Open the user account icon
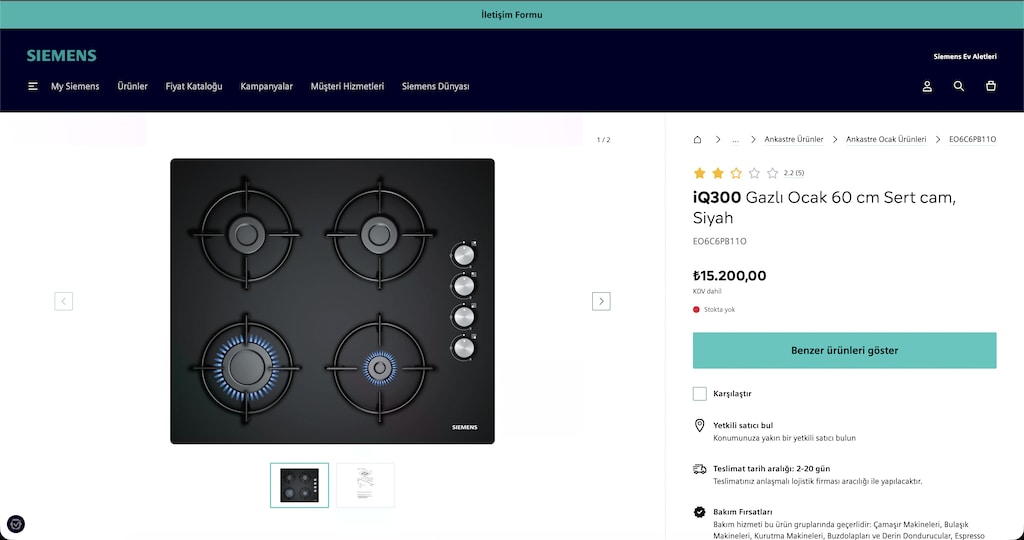 tap(927, 86)
